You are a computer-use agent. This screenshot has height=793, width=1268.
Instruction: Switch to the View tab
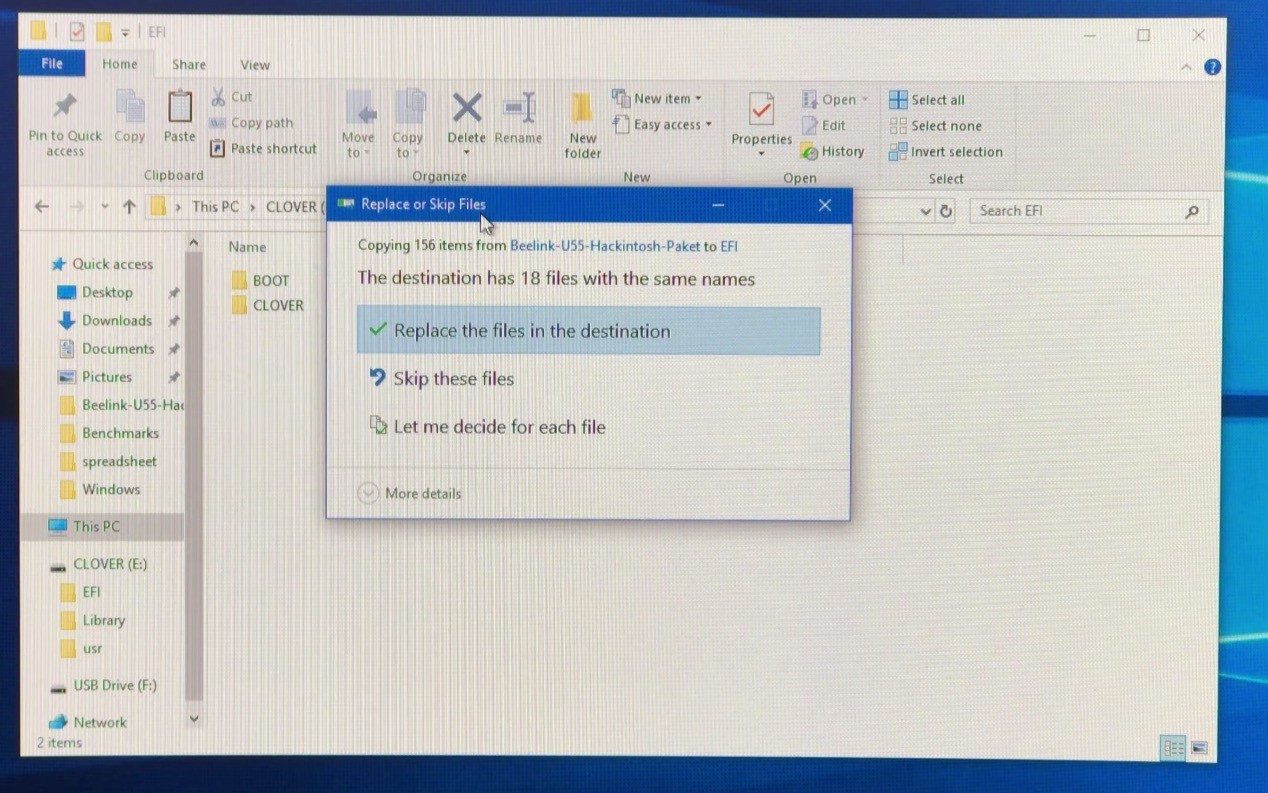click(255, 65)
